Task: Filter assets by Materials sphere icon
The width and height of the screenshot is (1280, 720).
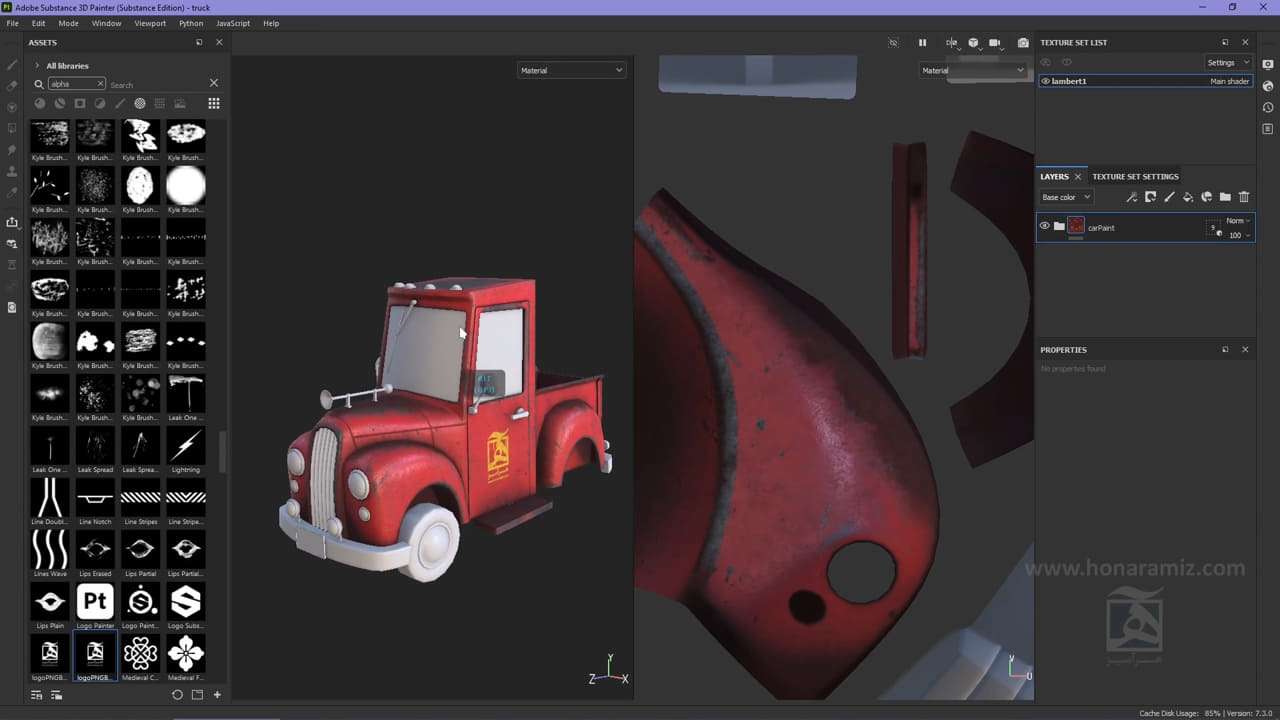Action: [x=40, y=103]
